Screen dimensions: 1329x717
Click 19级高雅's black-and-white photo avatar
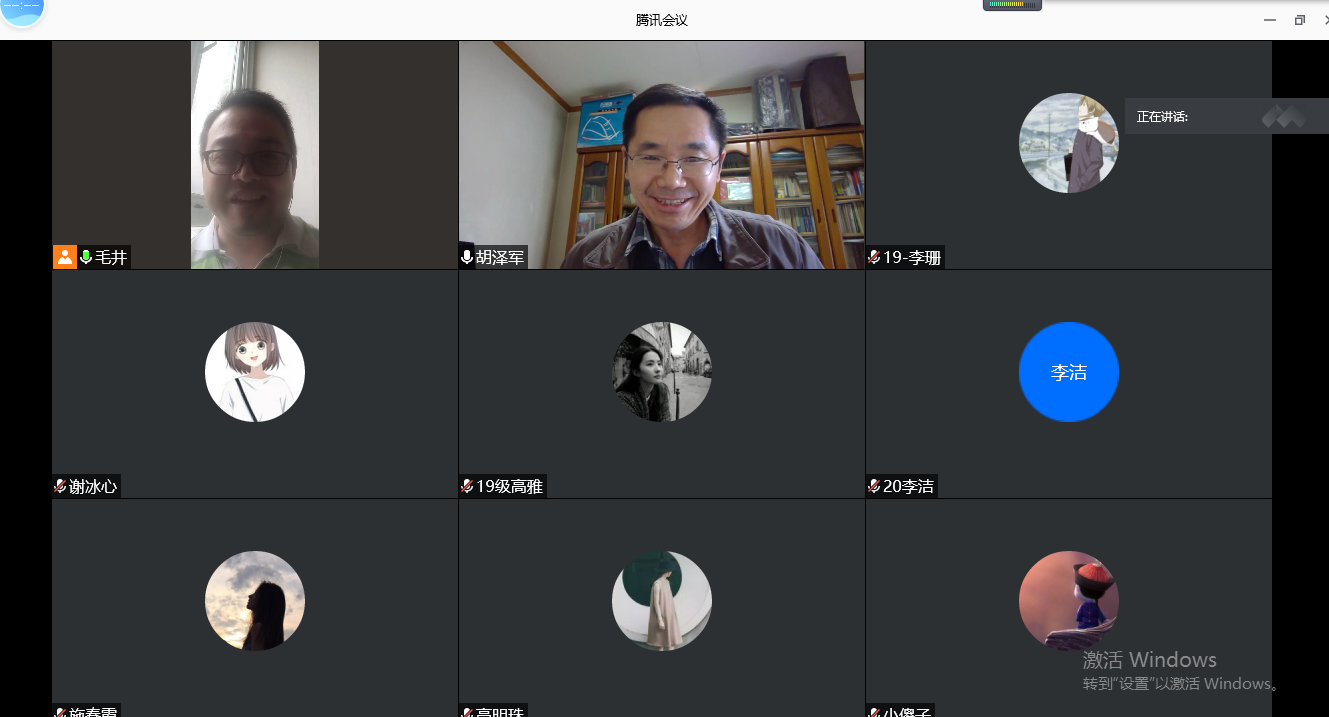[x=661, y=372]
